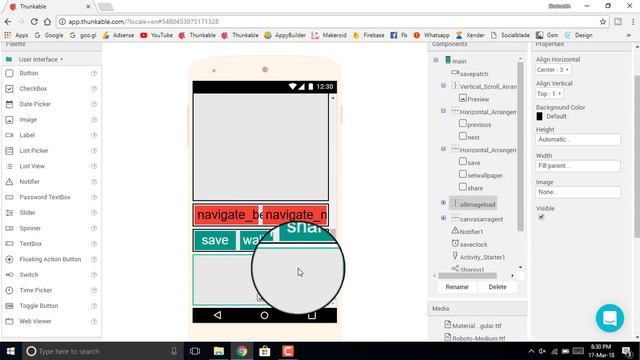This screenshot has height=360, width=640.
Task: Select the Switch palette component
Action: coord(29,275)
